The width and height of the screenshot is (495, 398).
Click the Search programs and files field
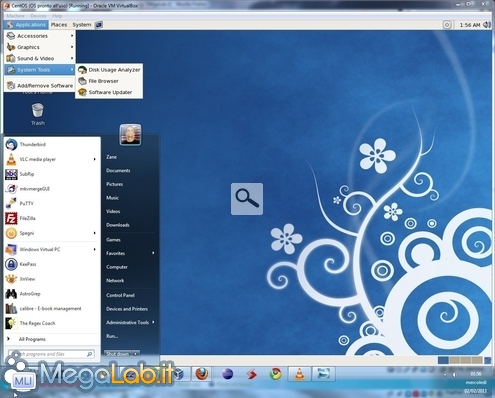coord(51,354)
